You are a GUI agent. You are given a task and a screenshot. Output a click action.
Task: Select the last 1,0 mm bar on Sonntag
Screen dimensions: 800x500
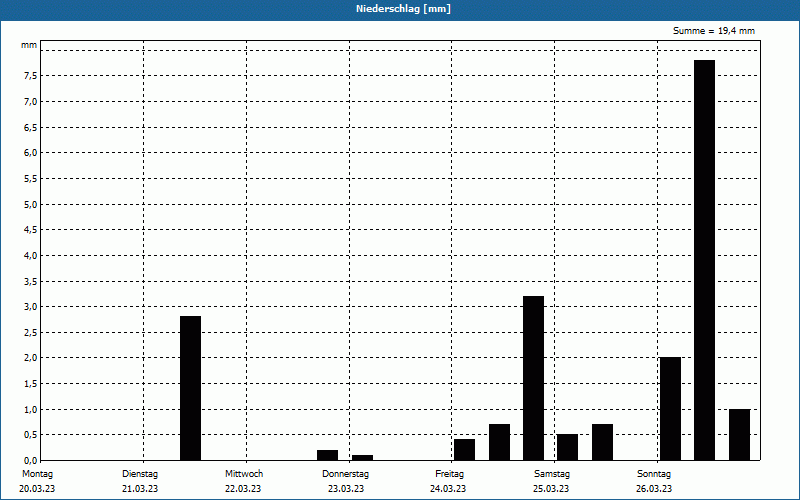click(739, 435)
